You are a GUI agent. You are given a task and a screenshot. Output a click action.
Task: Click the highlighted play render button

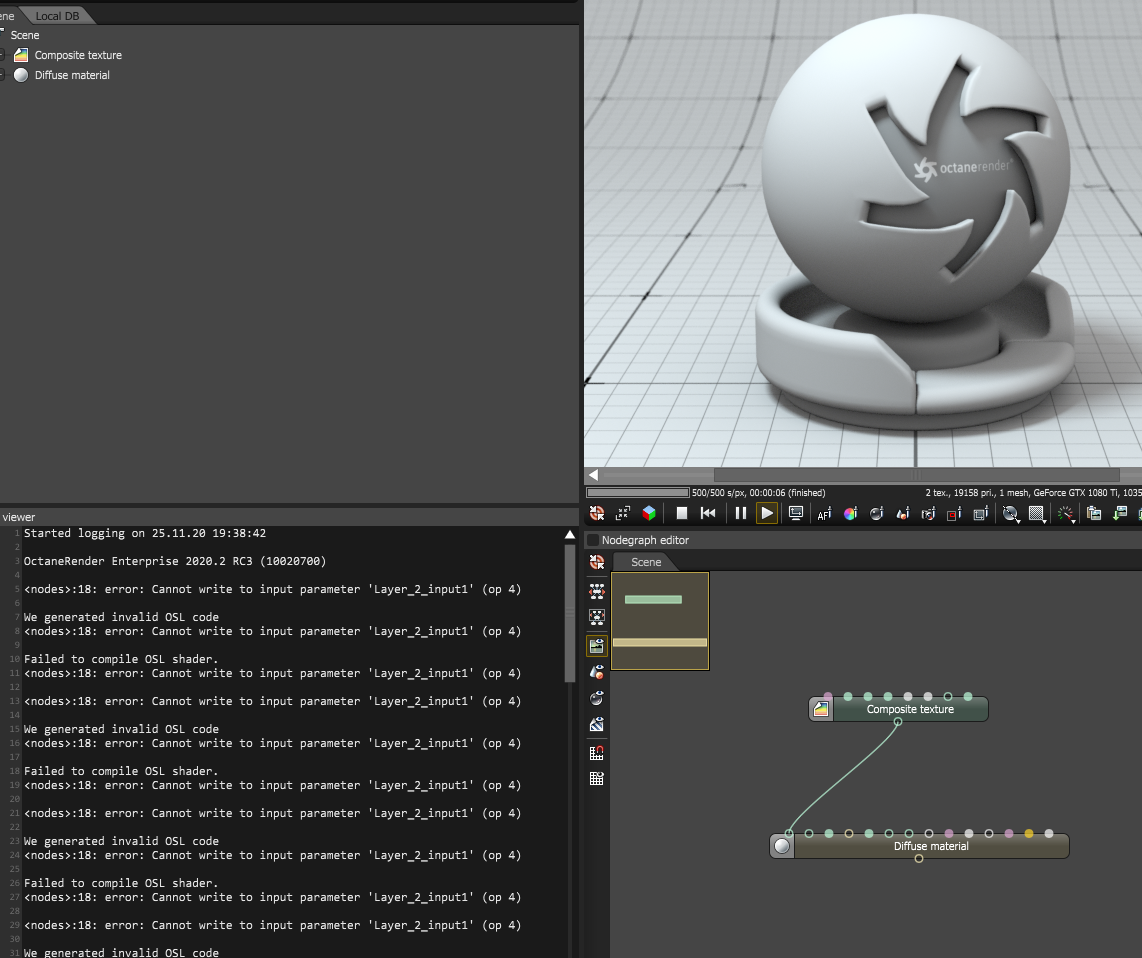coord(767,514)
